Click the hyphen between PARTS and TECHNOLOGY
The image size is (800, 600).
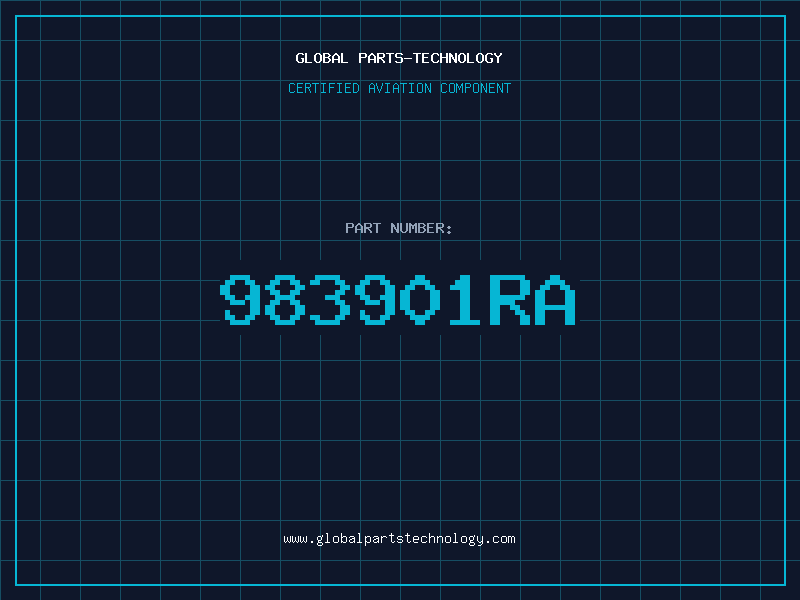[406, 58]
